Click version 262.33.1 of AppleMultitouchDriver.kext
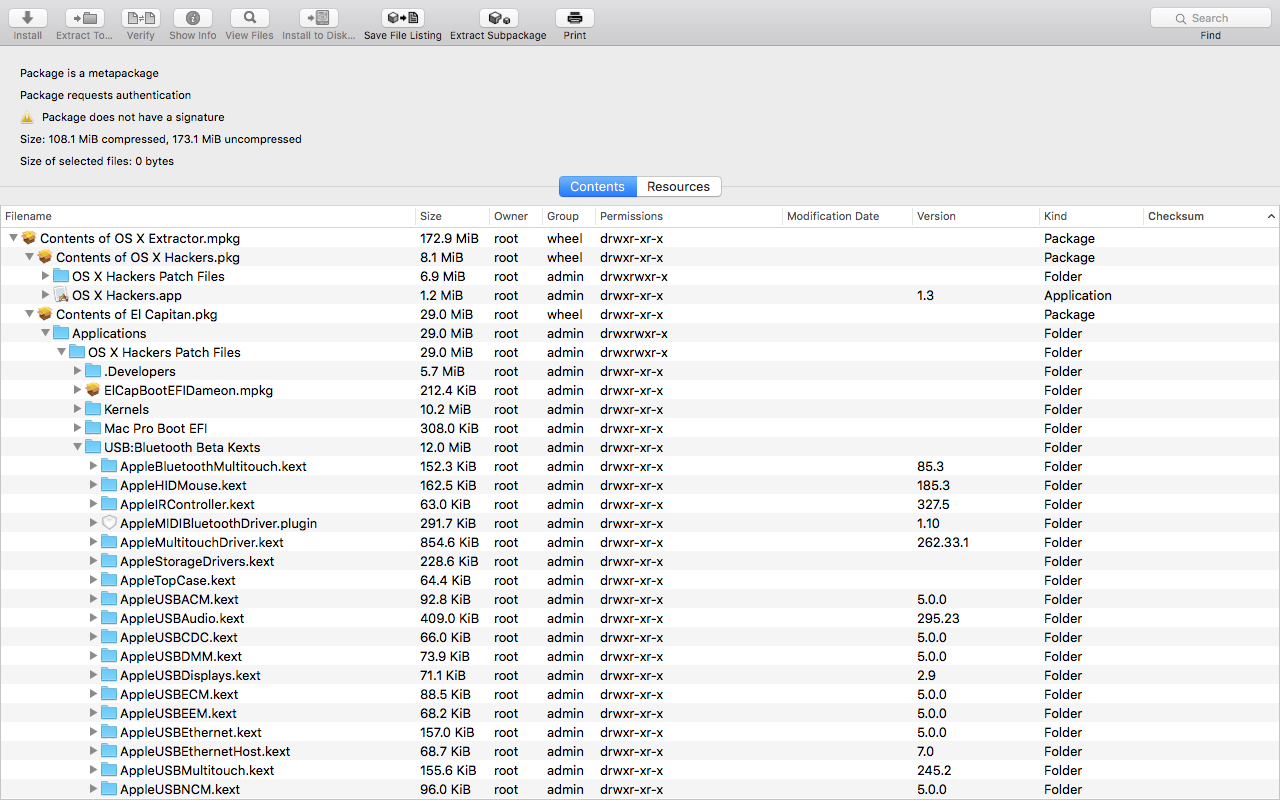1280x800 pixels. pos(943,542)
